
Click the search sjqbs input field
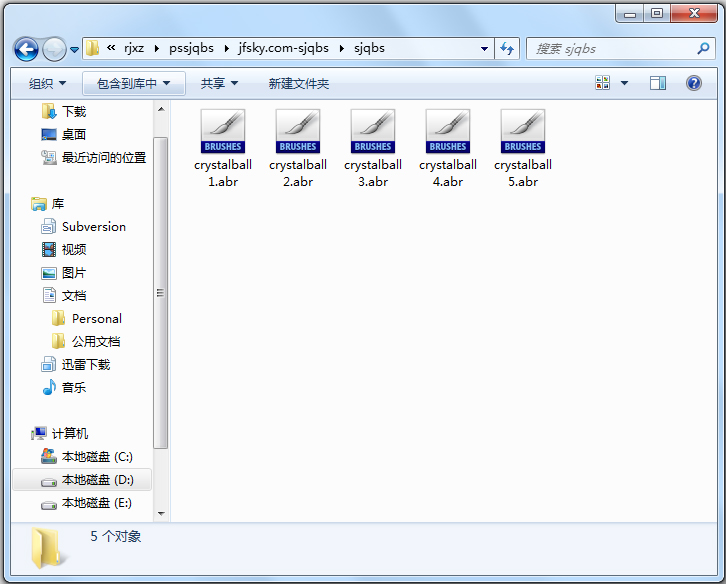pyautogui.click(x=610, y=48)
